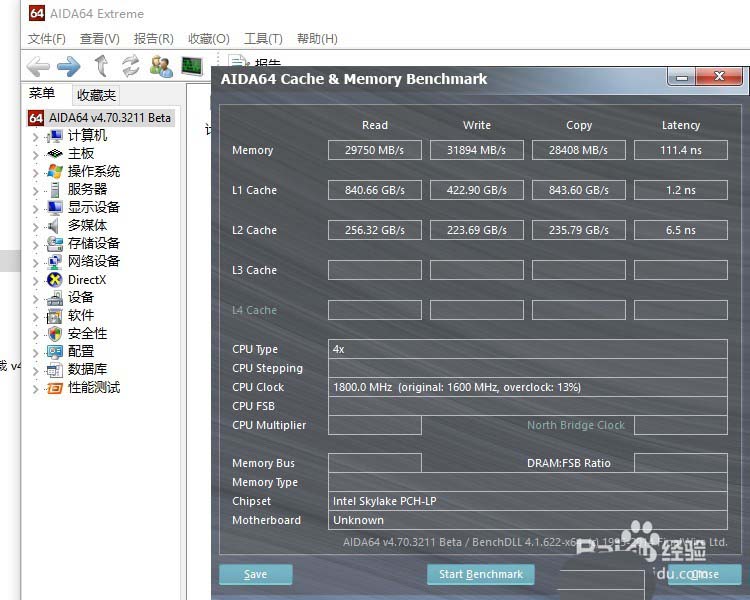Click L1 Cache Read value 840.66 GB/s
The image size is (750, 600).
point(375,190)
